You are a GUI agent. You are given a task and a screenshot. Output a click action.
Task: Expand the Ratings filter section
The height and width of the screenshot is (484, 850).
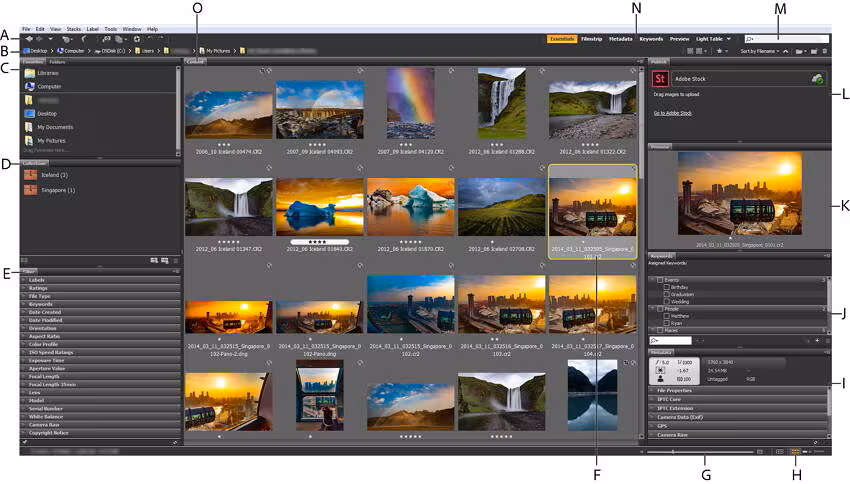click(x=100, y=288)
